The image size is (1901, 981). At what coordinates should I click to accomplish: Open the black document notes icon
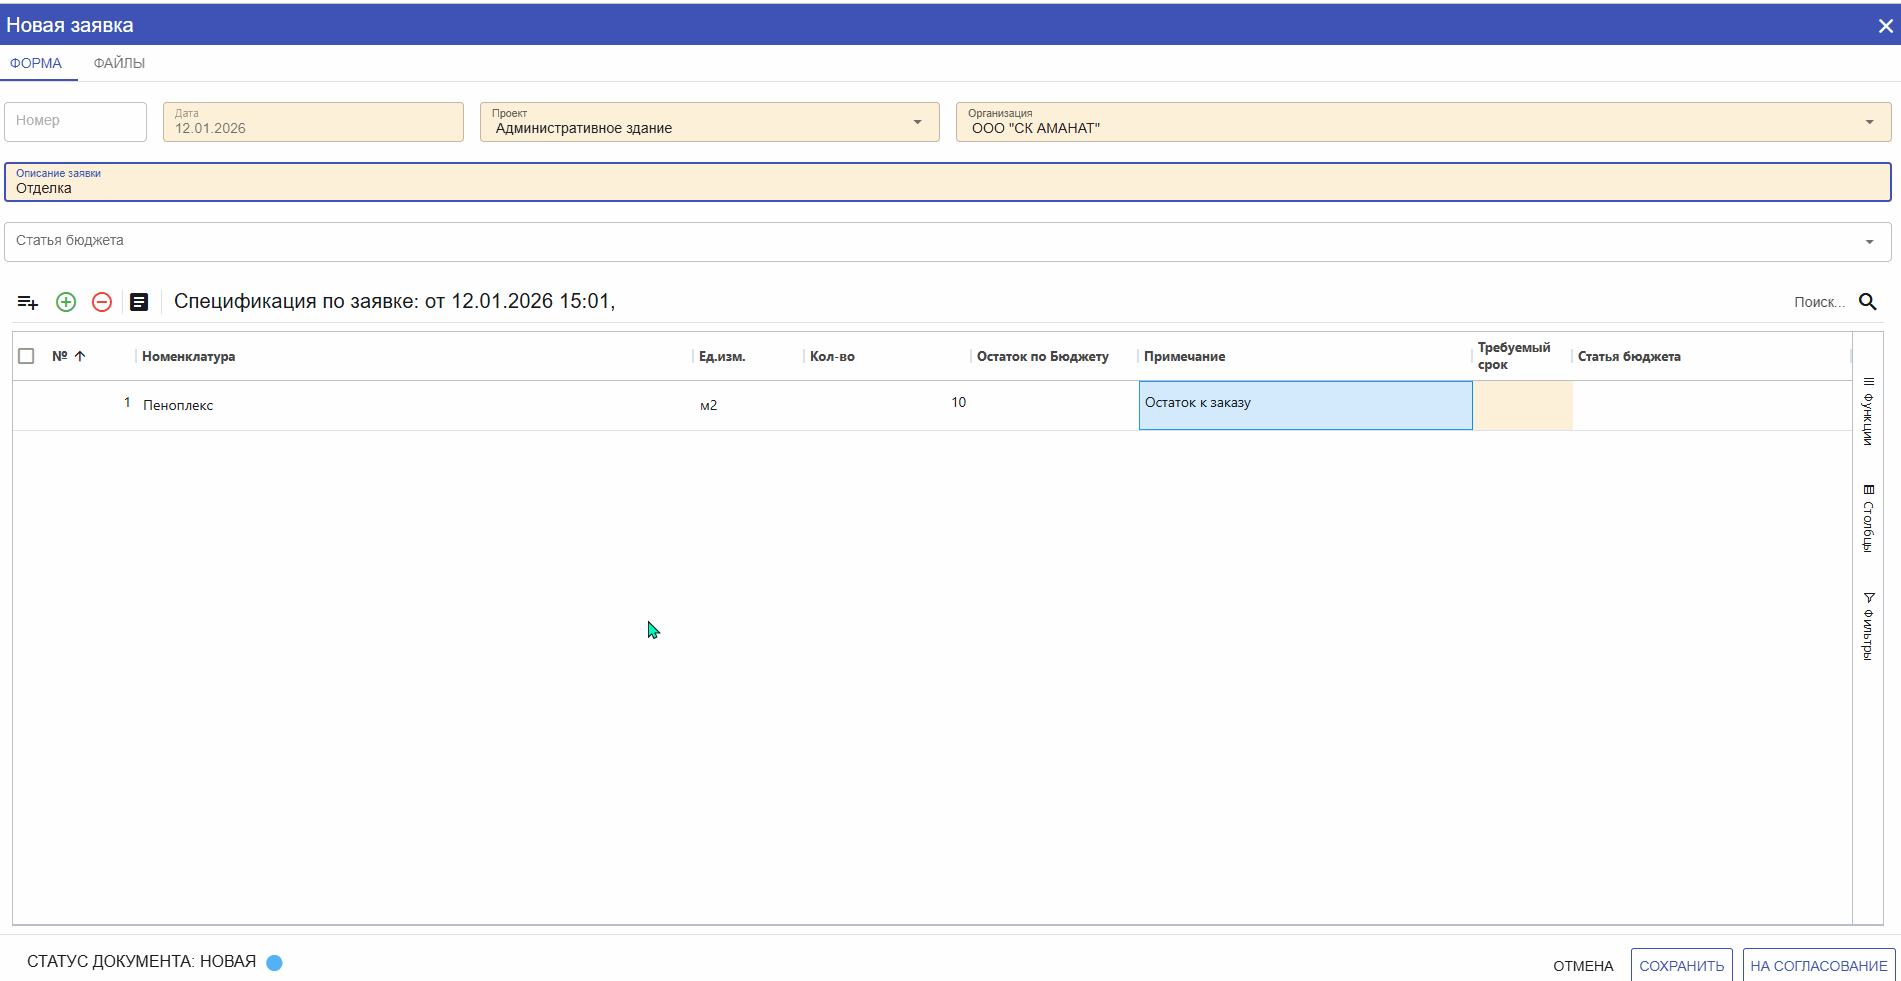pos(139,302)
